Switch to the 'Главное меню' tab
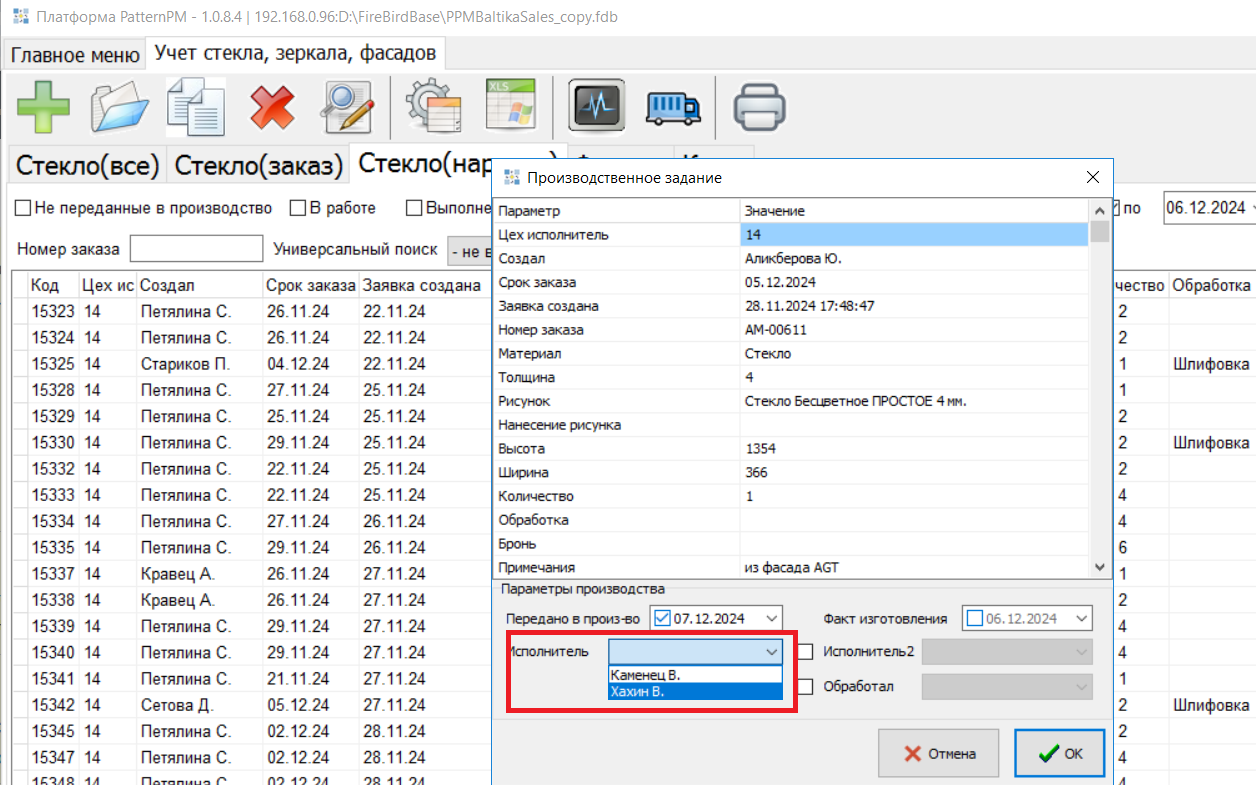The width and height of the screenshot is (1256, 785). 75,55
